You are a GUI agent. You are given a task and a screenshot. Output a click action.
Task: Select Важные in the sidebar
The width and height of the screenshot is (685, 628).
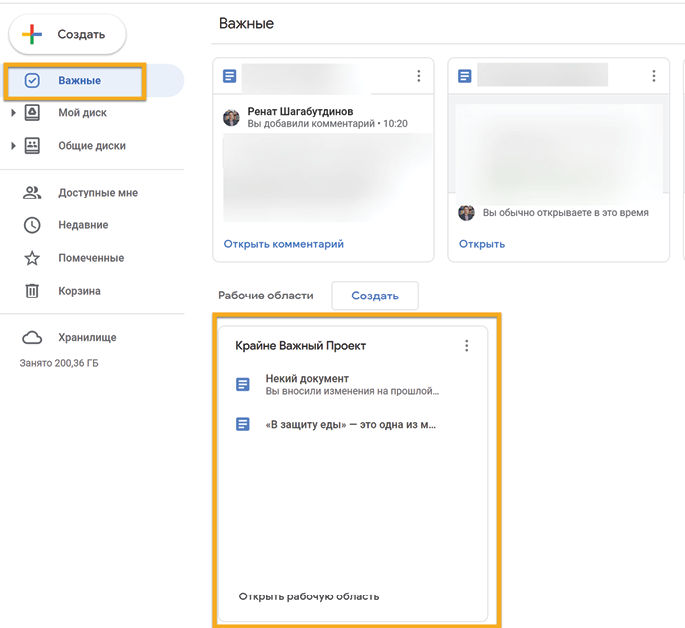tap(79, 81)
